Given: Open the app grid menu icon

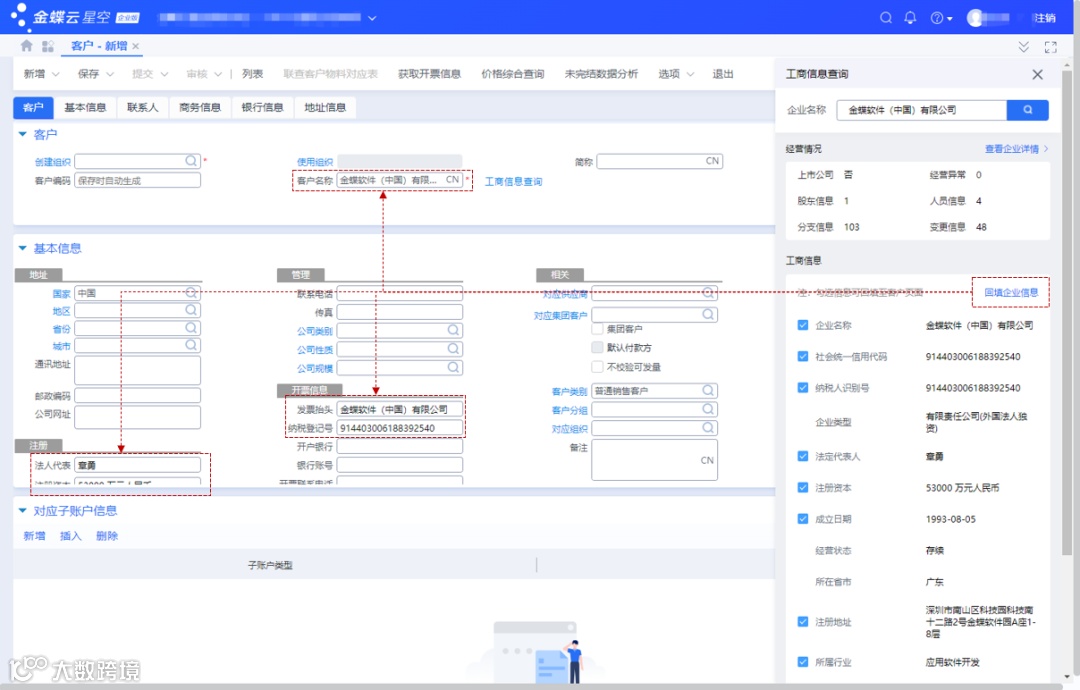Looking at the screenshot, I should click(48, 46).
